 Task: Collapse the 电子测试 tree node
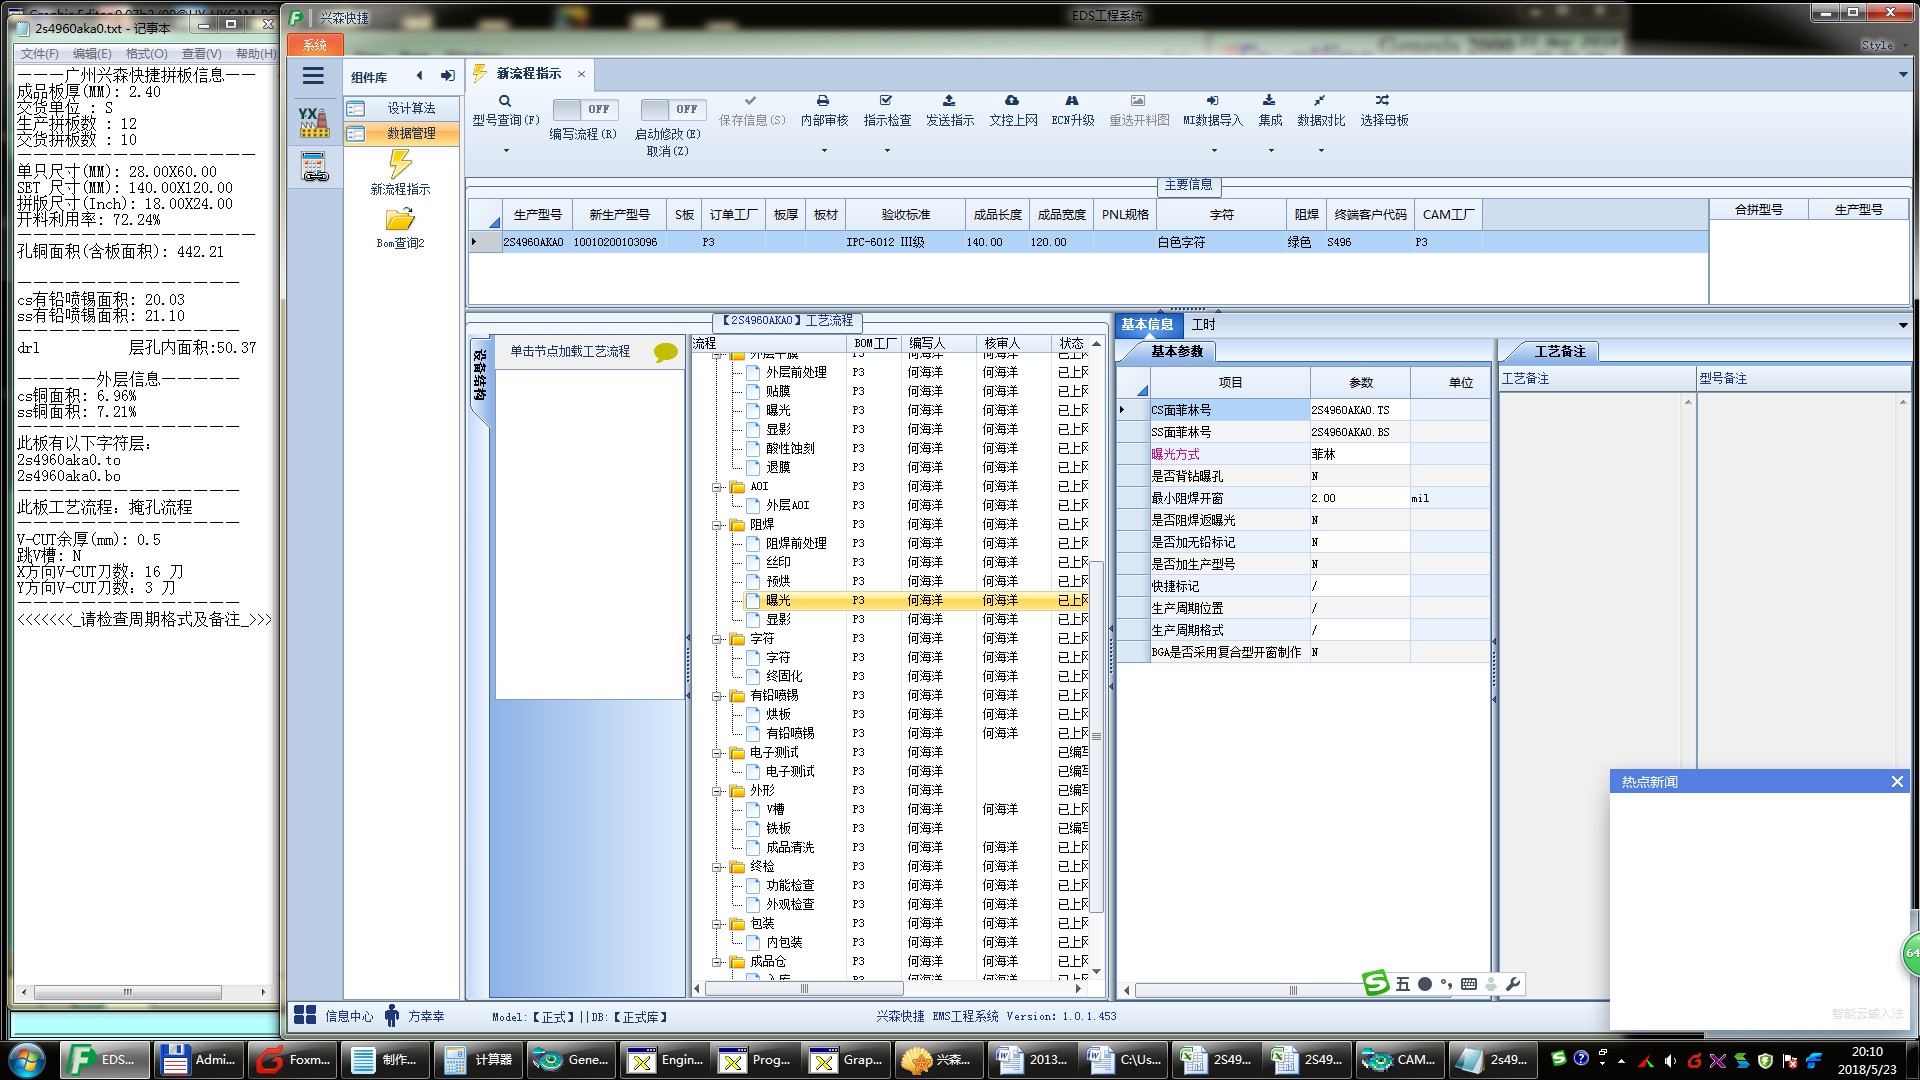tap(717, 753)
